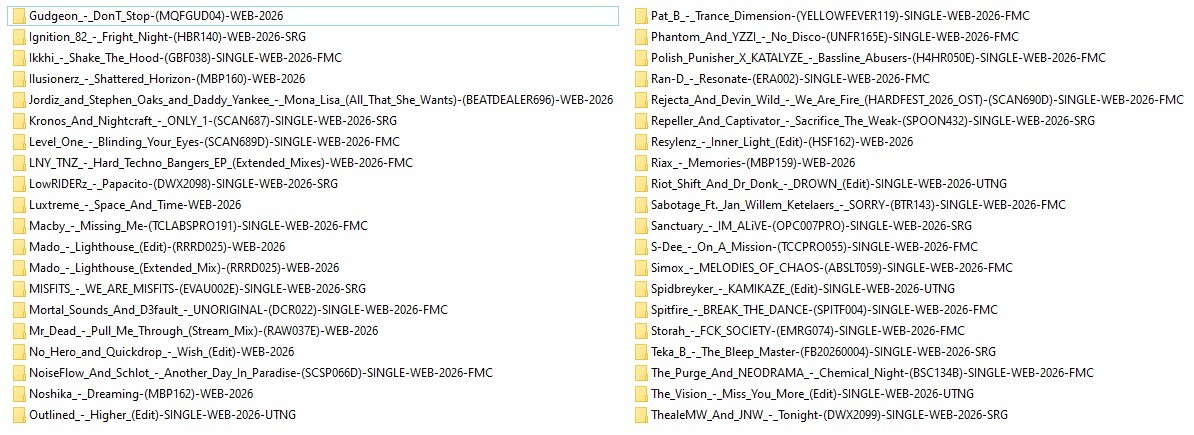Click folder icon beside LNY TNZ Hard Techno Bangers
The height and width of the screenshot is (435, 1194).
19,162
